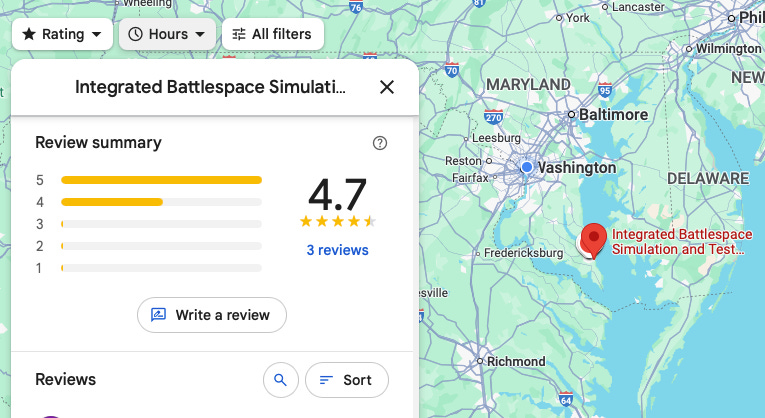Close the Integrated Battlespace Simulation panel
Screen dimensions: 765x418
pos(387,87)
